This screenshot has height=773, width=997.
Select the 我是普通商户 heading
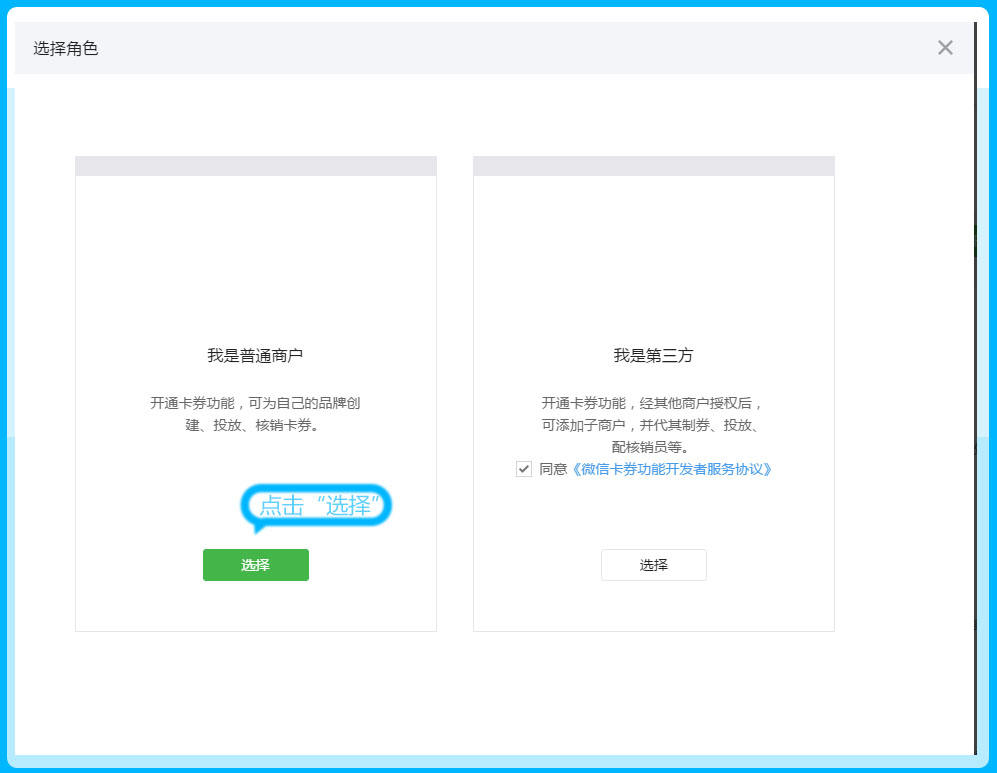[x=255, y=355]
